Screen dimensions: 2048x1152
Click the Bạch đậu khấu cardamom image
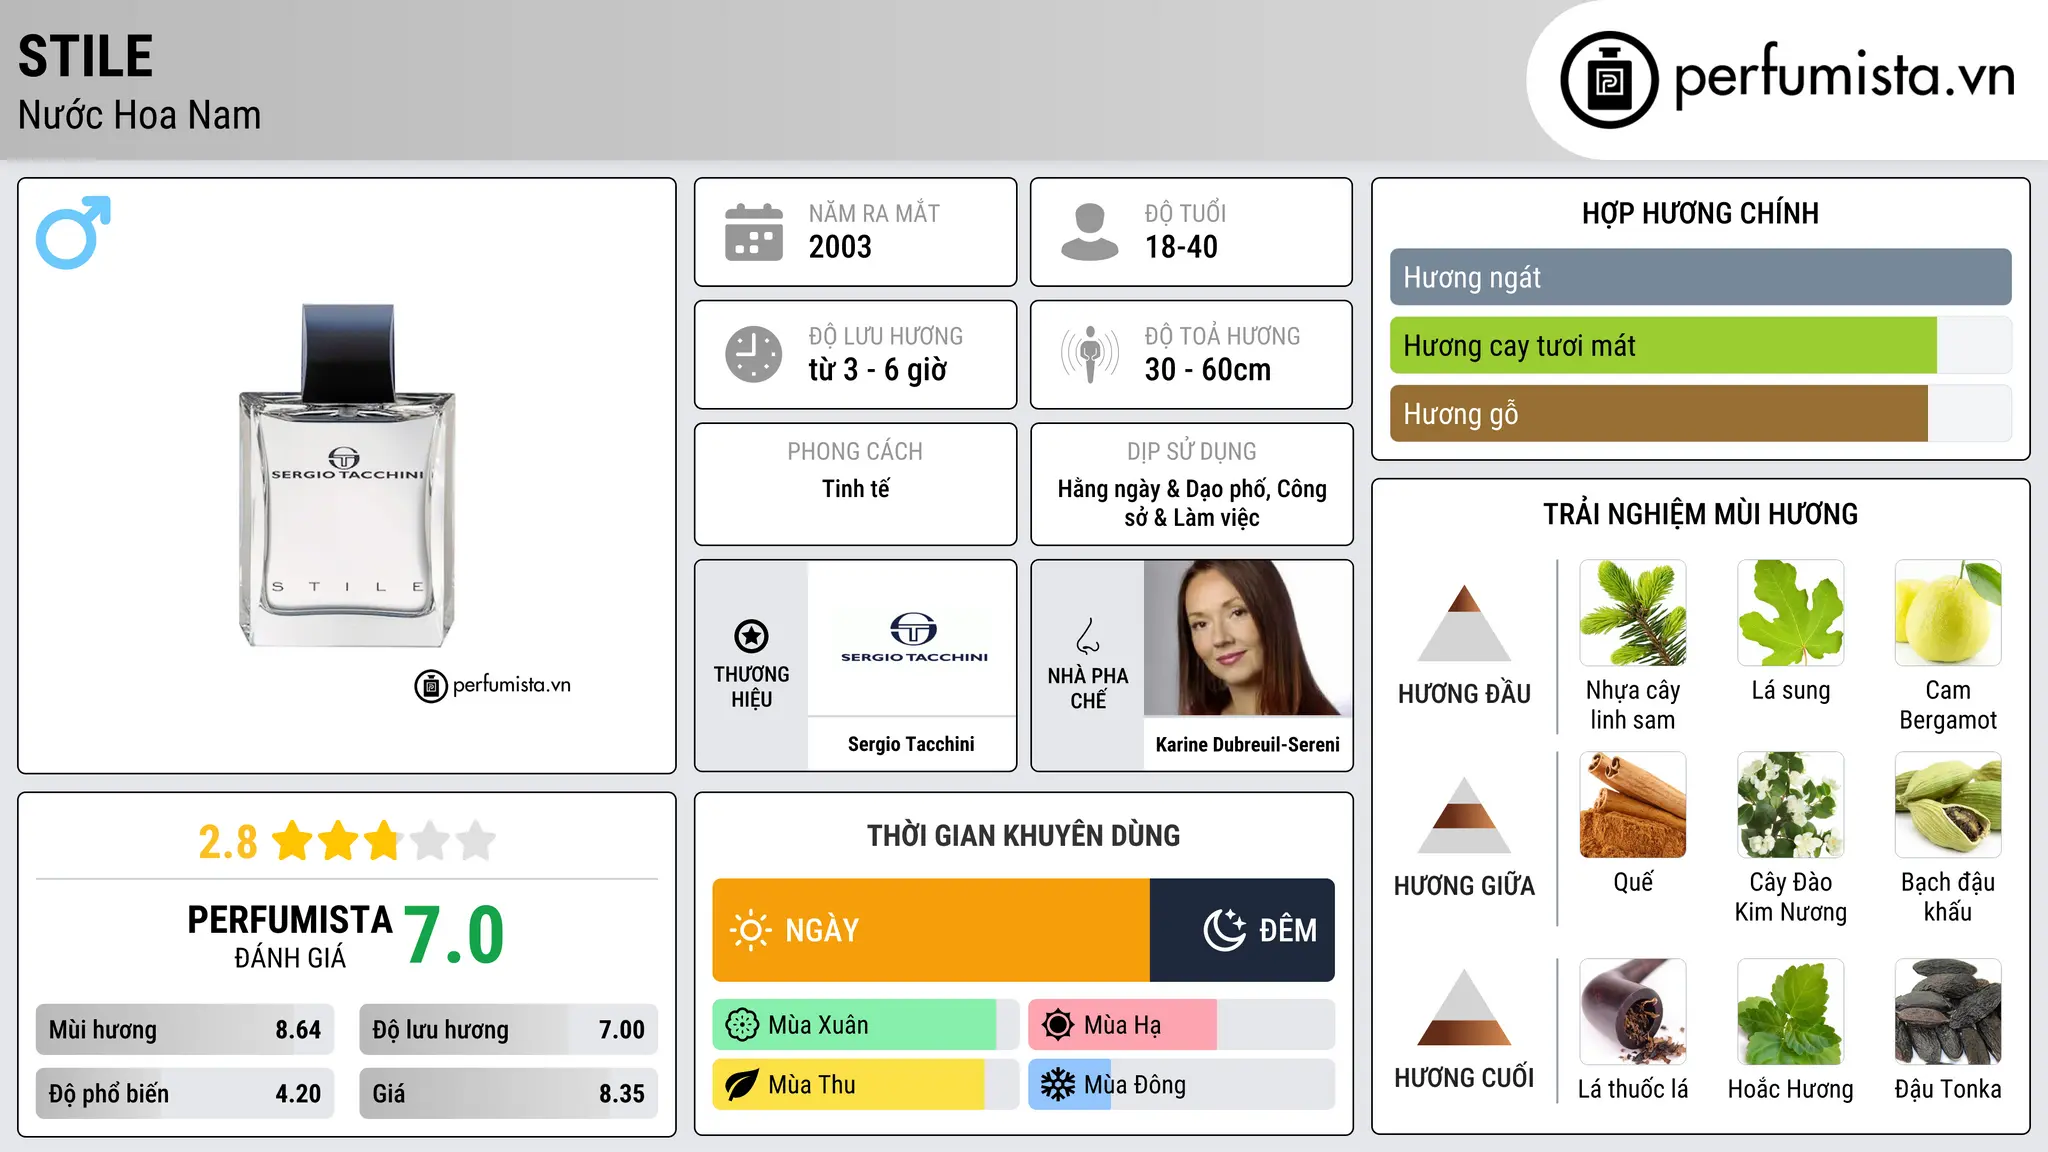1948,805
